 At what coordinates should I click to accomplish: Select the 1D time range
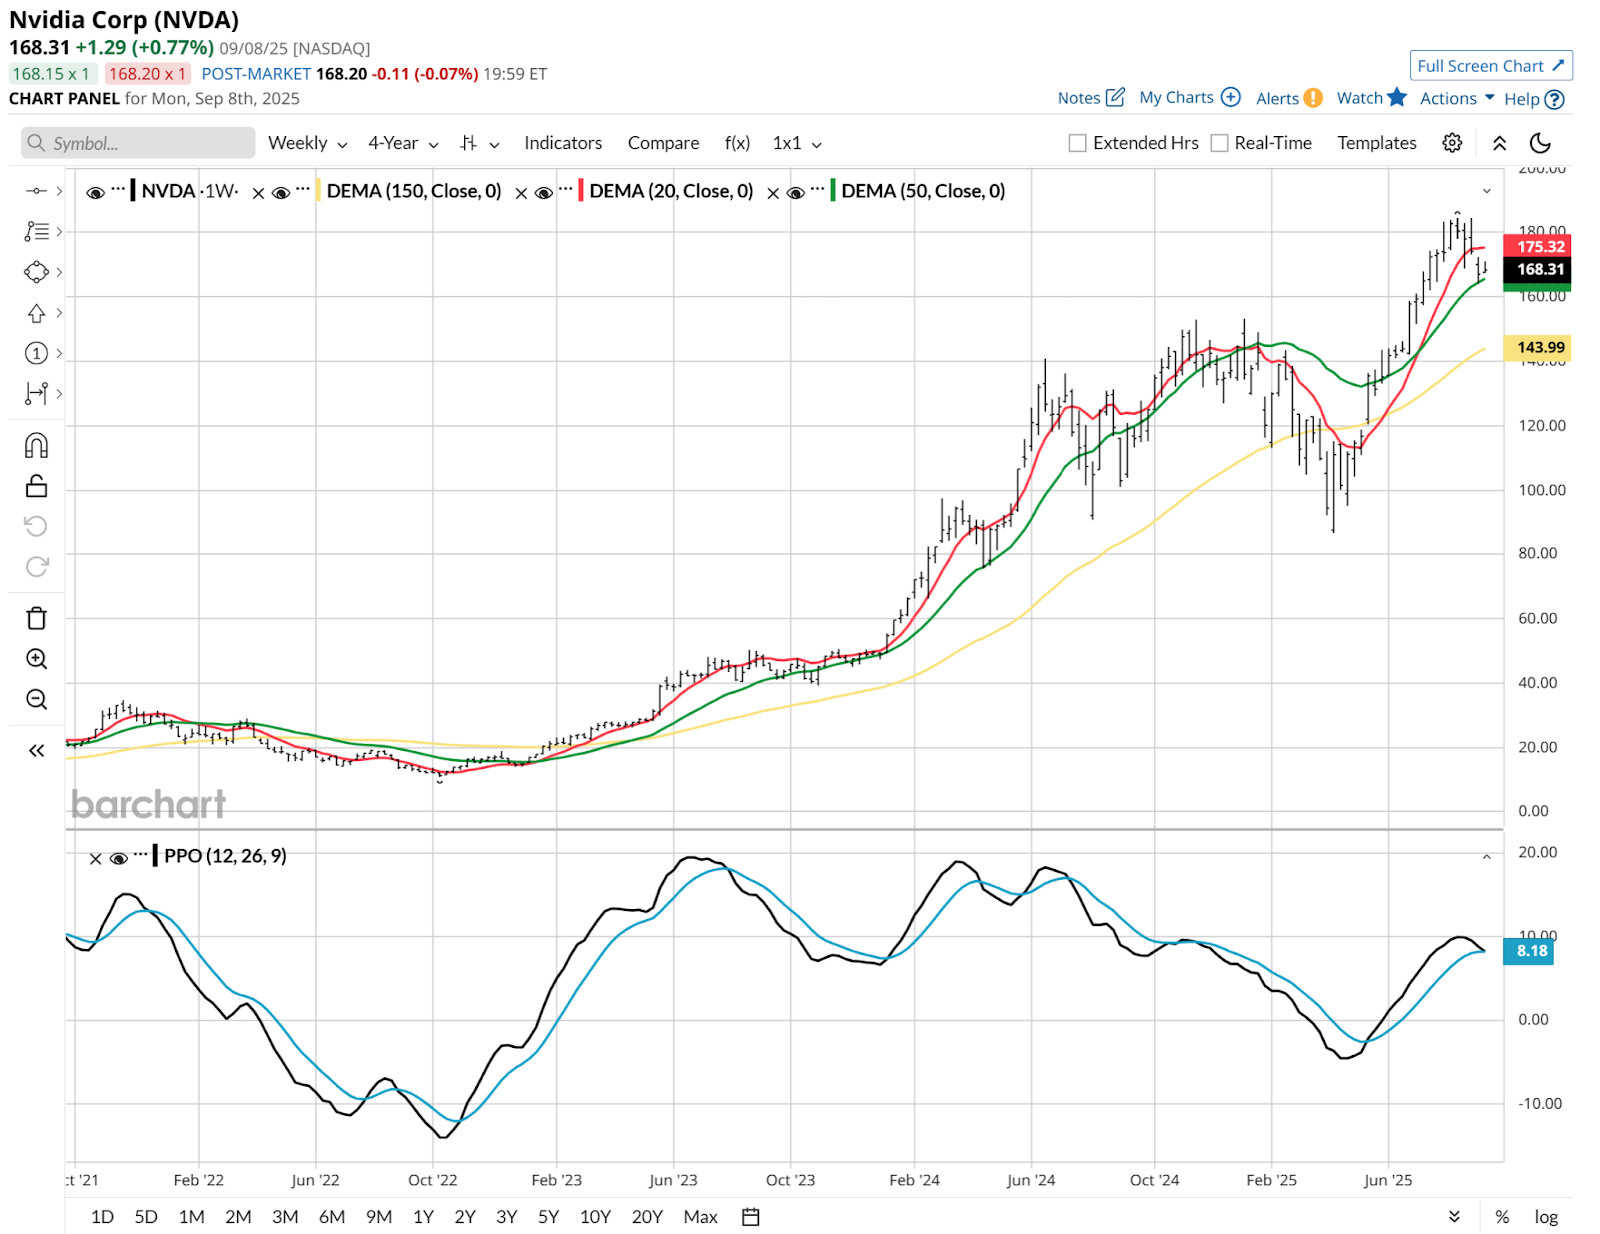pos(102,1217)
